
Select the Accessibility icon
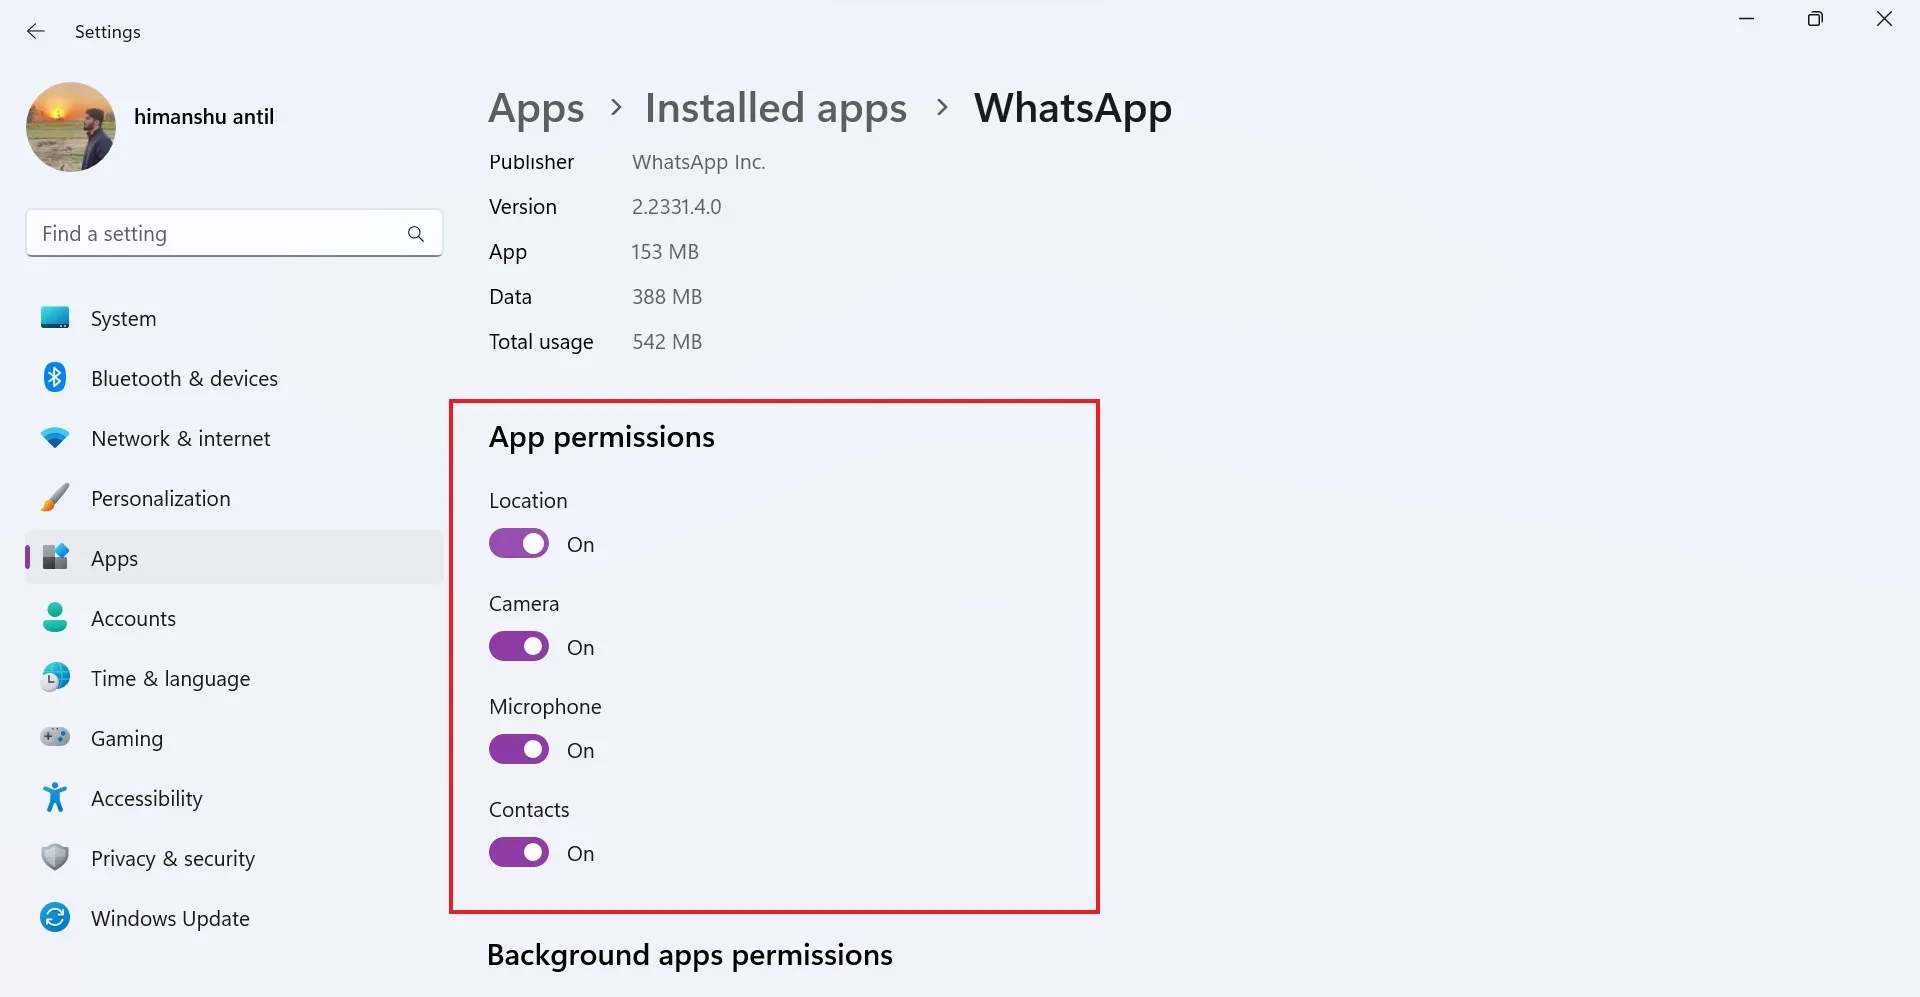(x=53, y=798)
